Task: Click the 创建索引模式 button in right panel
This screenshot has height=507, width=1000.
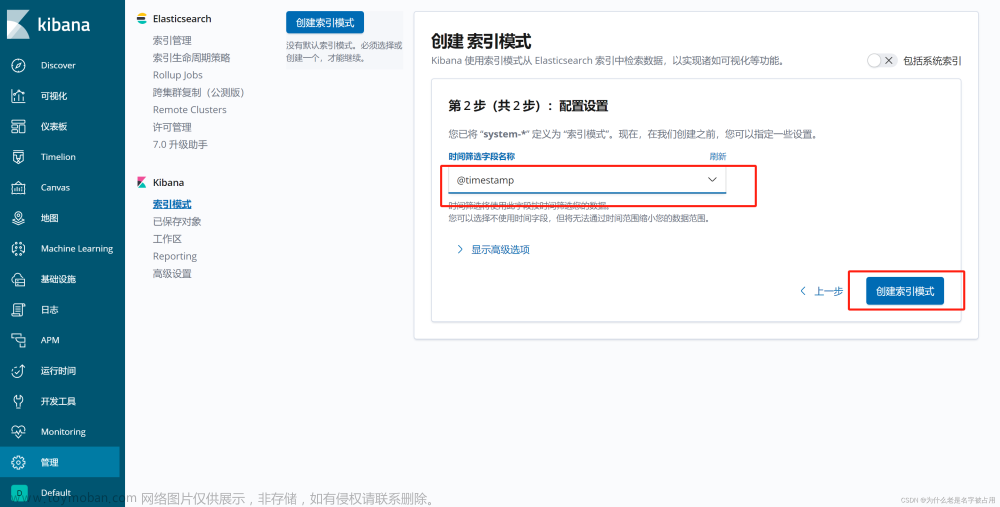Action: [905, 291]
